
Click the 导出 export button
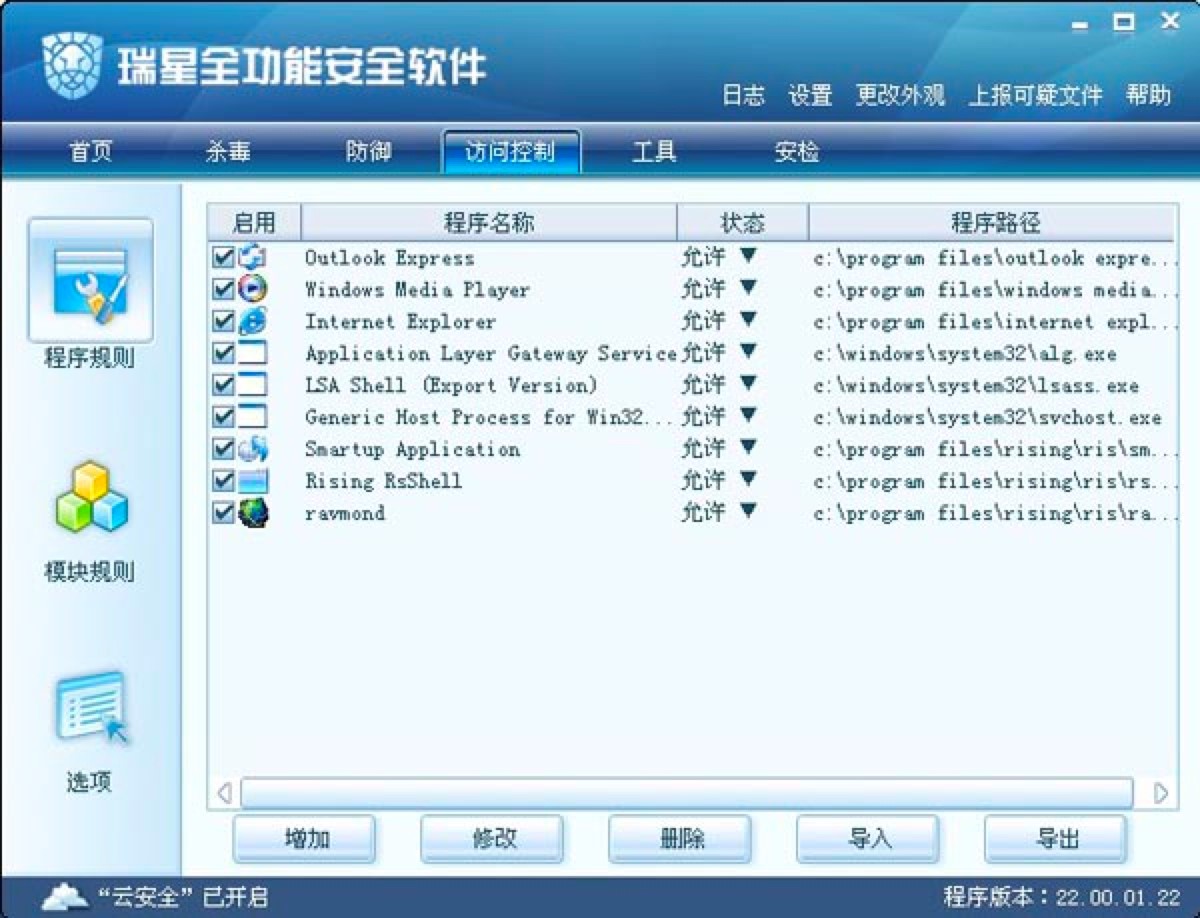pyautogui.click(x=1057, y=839)
